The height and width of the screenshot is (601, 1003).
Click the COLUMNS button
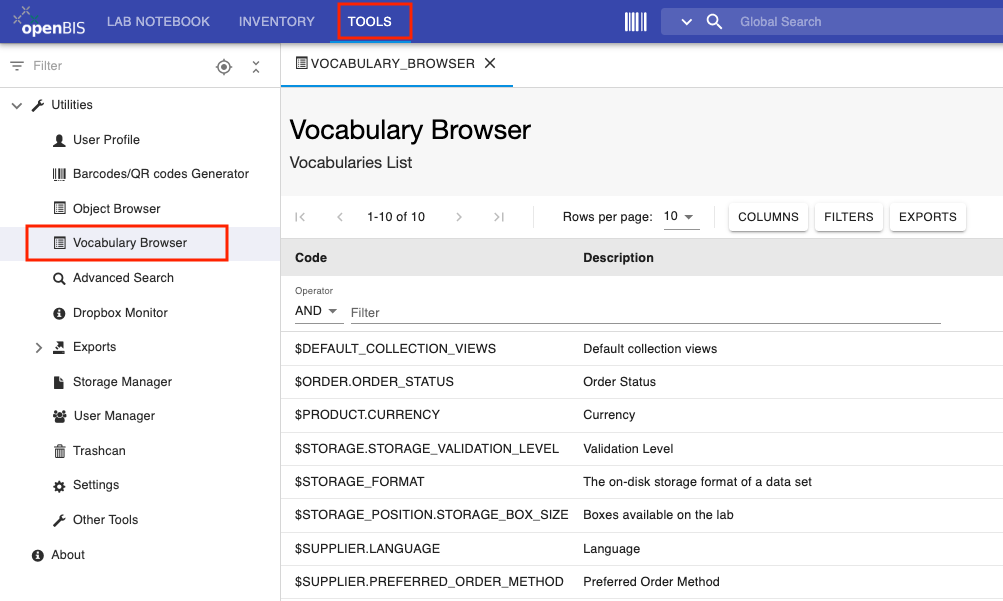tap(768, 217)
